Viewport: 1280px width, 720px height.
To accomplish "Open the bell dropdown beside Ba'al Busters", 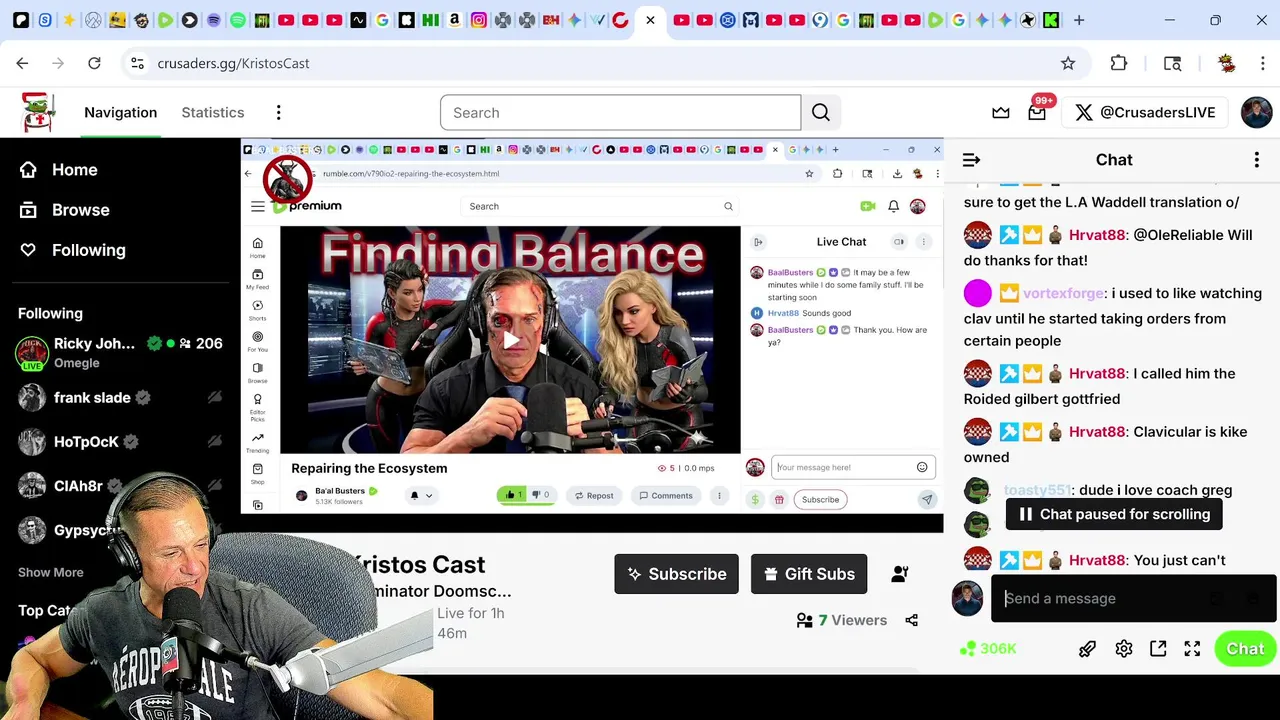I will click(421, 495).
